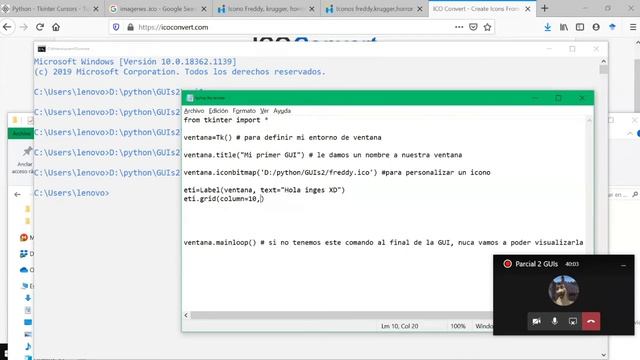Screen dimensions: 640x360
Task: Click the 100% zoom status in Notepad
Action: pos(458,326)
